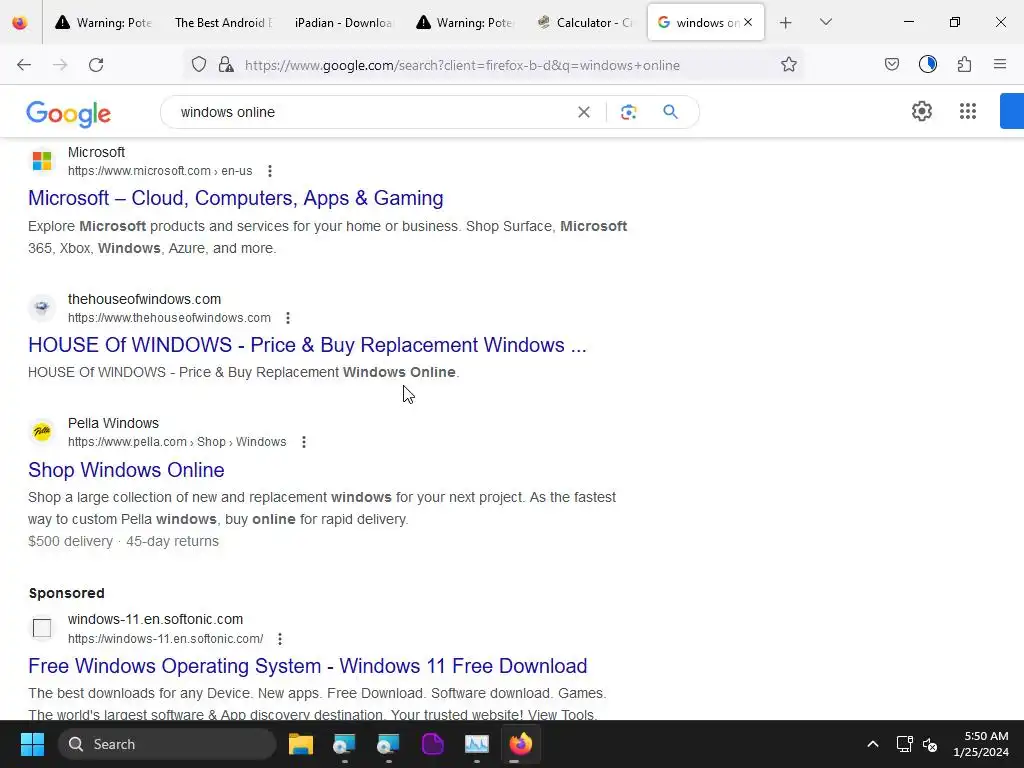1024x768 pixels.
Task: Click the magnifier search submit icon
Action: (x=670, y=112)
